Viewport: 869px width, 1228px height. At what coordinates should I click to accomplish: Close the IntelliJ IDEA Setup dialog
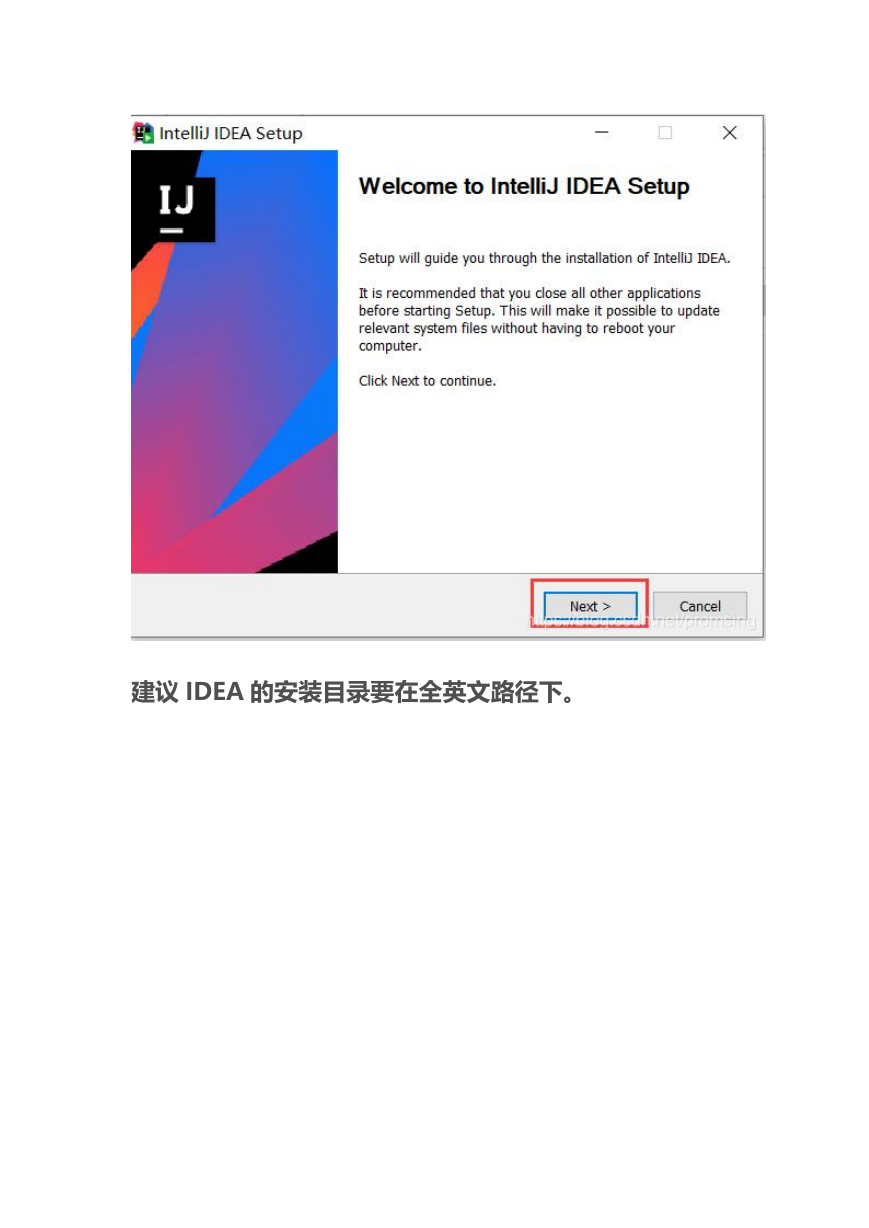730,133
